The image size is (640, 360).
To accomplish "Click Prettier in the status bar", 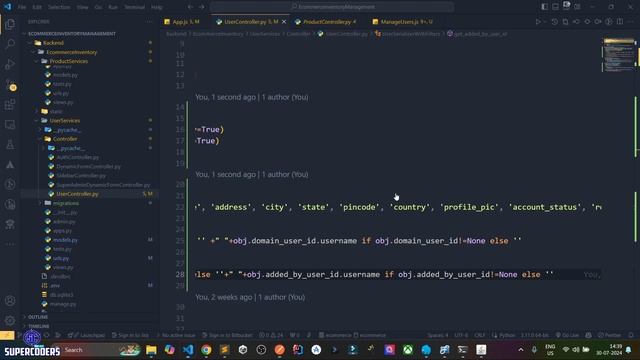I will [609, 335].
